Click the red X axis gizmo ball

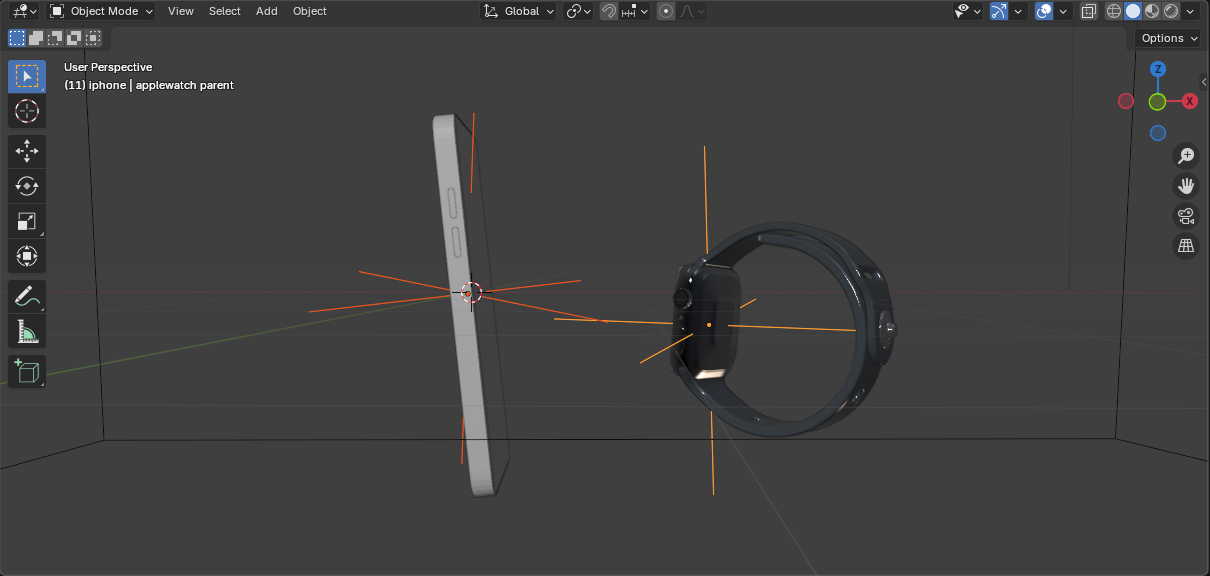(1190, 101)
